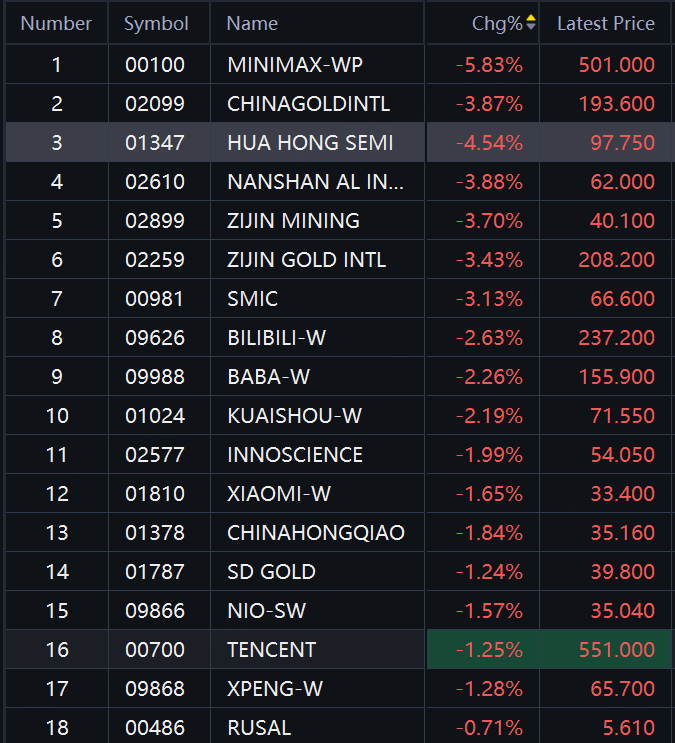The width and height of the screenshot is (675, 743).
Task: Select the ZIJIN MINING stock name
Action: click(x=293, y=221)
